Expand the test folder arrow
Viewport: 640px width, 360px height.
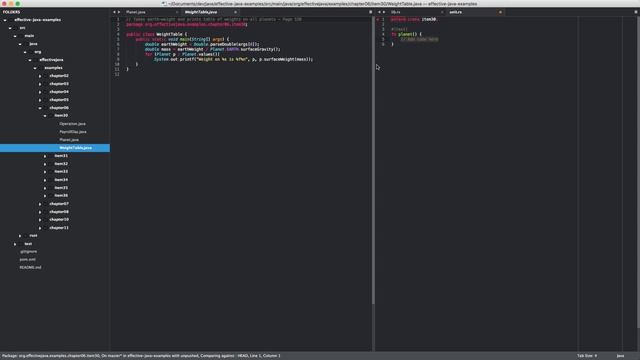(15, 244)
